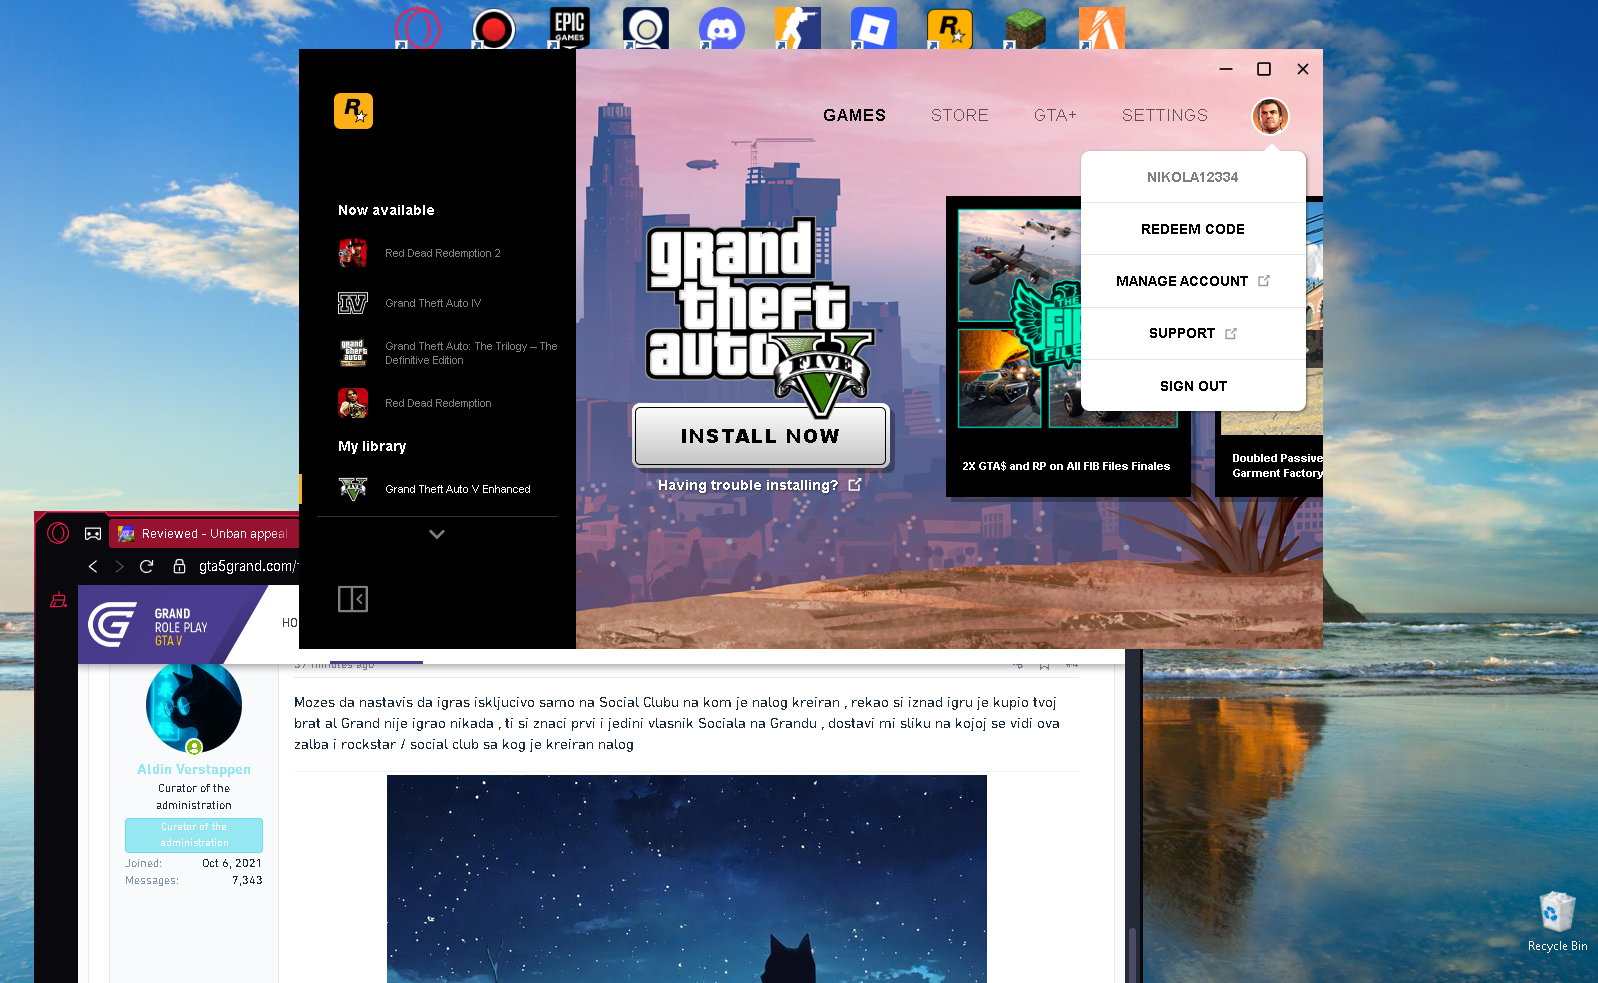The height and width of the screenshot is (983, 1598).
Task: Select Red Dead Redemption 2 icon in sidebar
Action: [353, 253]
